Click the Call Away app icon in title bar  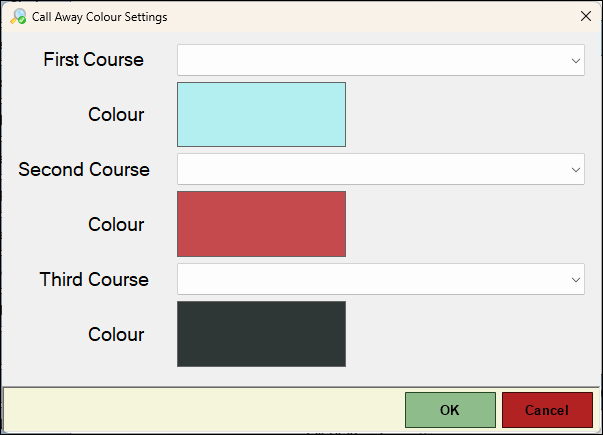point(18,16)
